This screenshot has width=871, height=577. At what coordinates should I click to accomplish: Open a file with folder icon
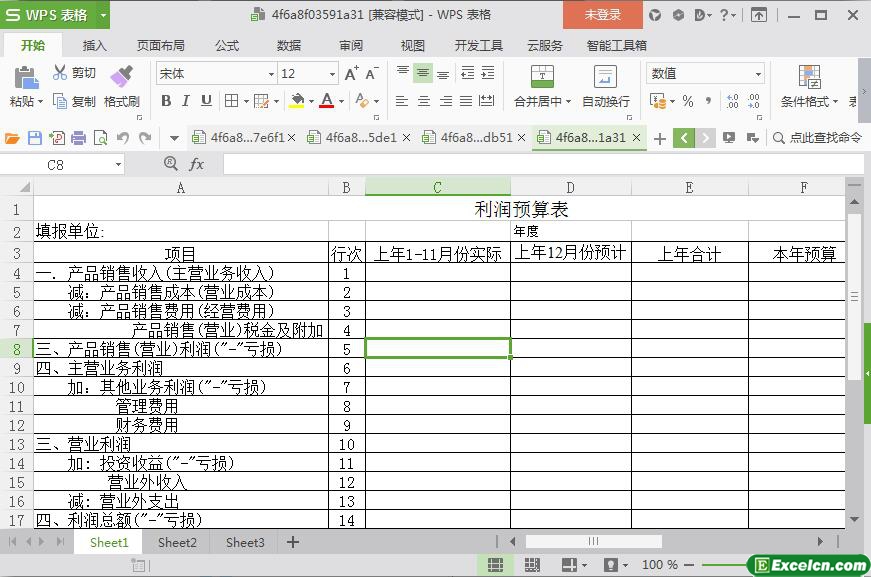point(12,138)
